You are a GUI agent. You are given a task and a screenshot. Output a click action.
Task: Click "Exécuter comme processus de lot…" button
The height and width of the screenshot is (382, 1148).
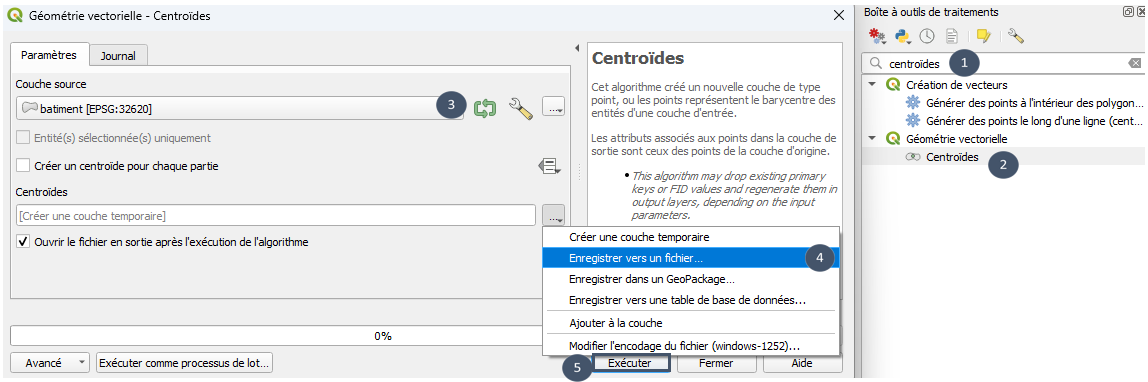[184, 363]
